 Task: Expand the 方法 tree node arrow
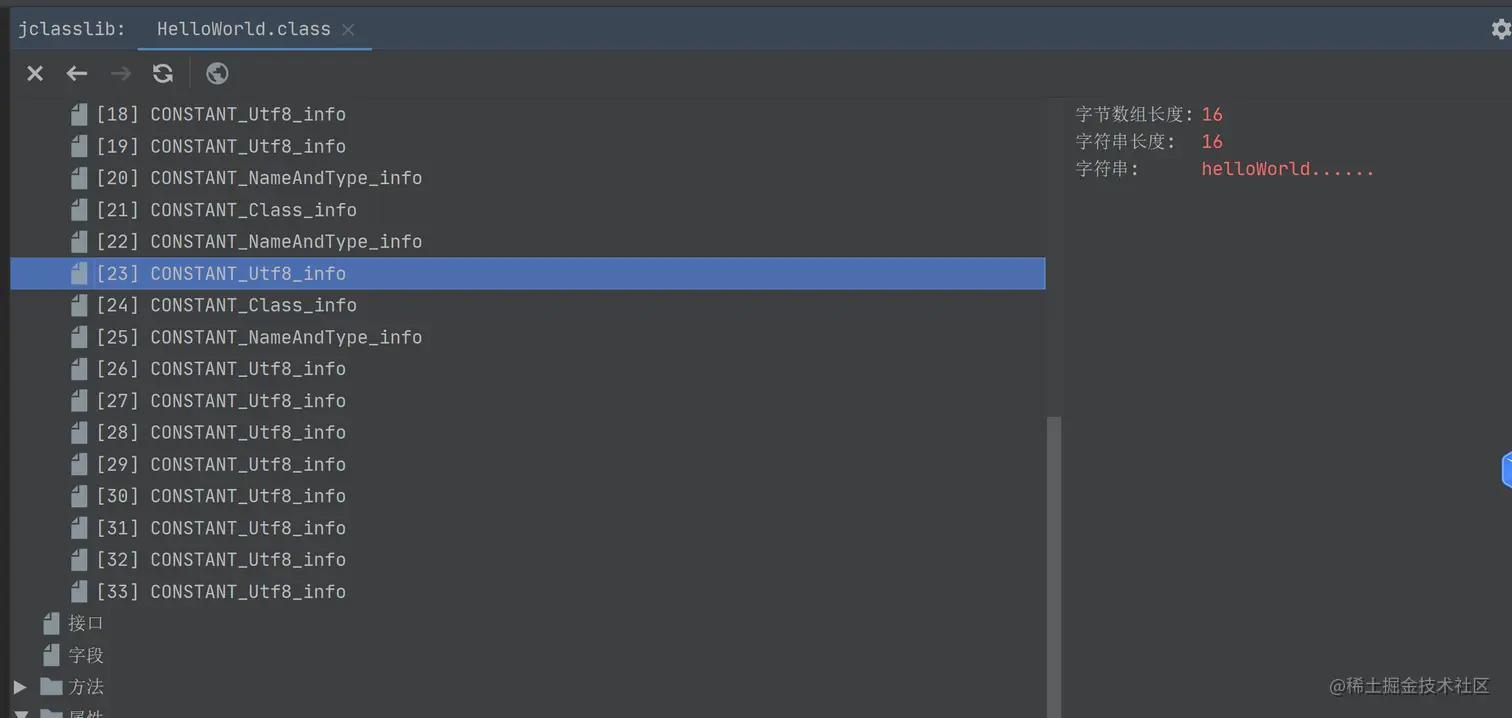coord(20,687)
